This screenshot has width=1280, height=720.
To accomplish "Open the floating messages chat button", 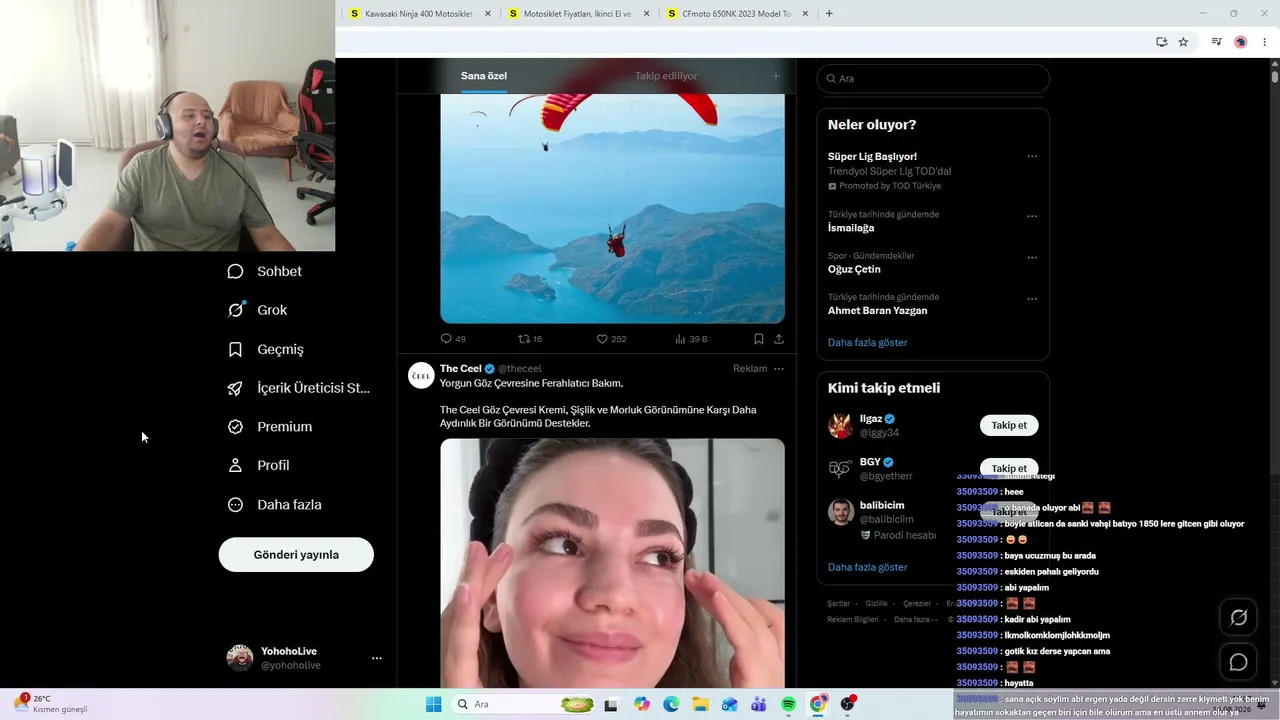I will [x=1238, y=662].
